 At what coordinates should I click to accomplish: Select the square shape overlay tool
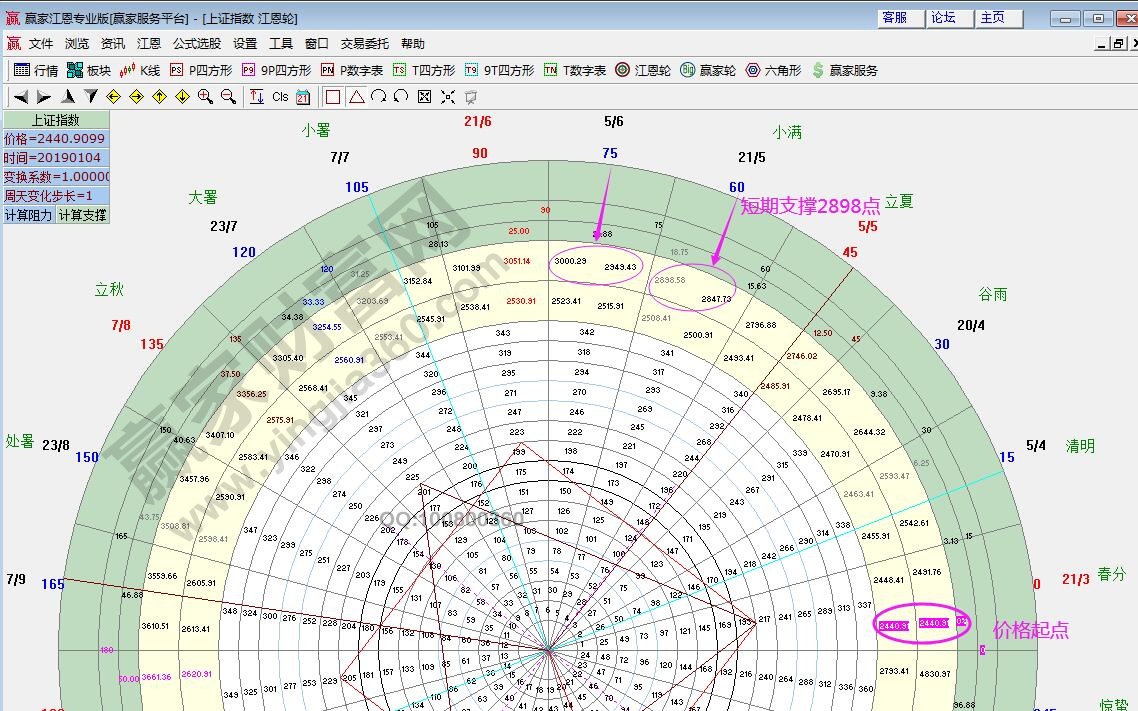[x=333, y=97]
